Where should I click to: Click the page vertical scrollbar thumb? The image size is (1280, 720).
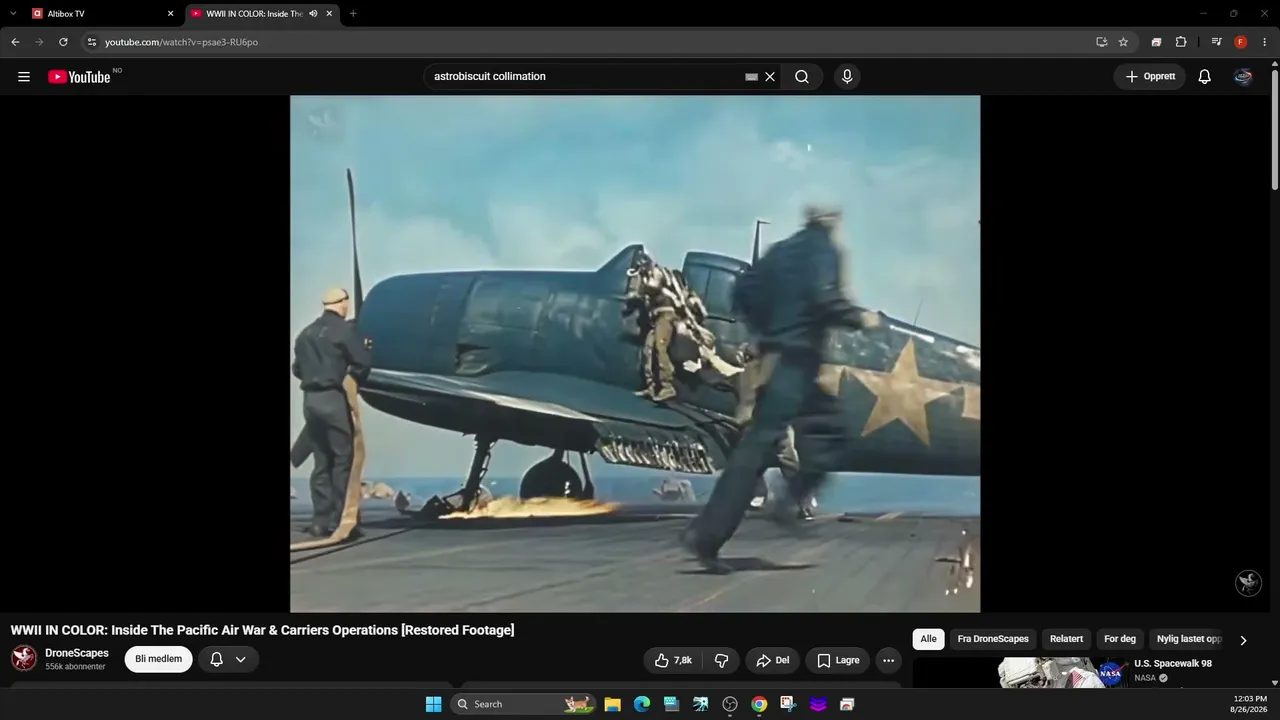pos(1275,130)
